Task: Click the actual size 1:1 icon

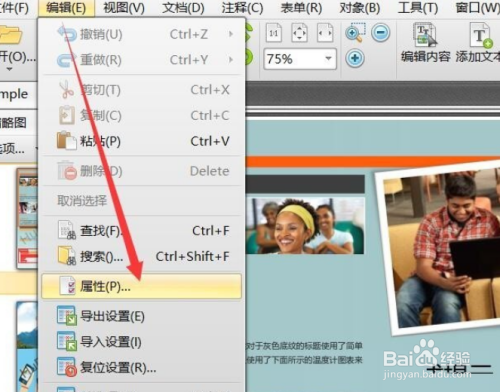Action: (x=273, y=33)
